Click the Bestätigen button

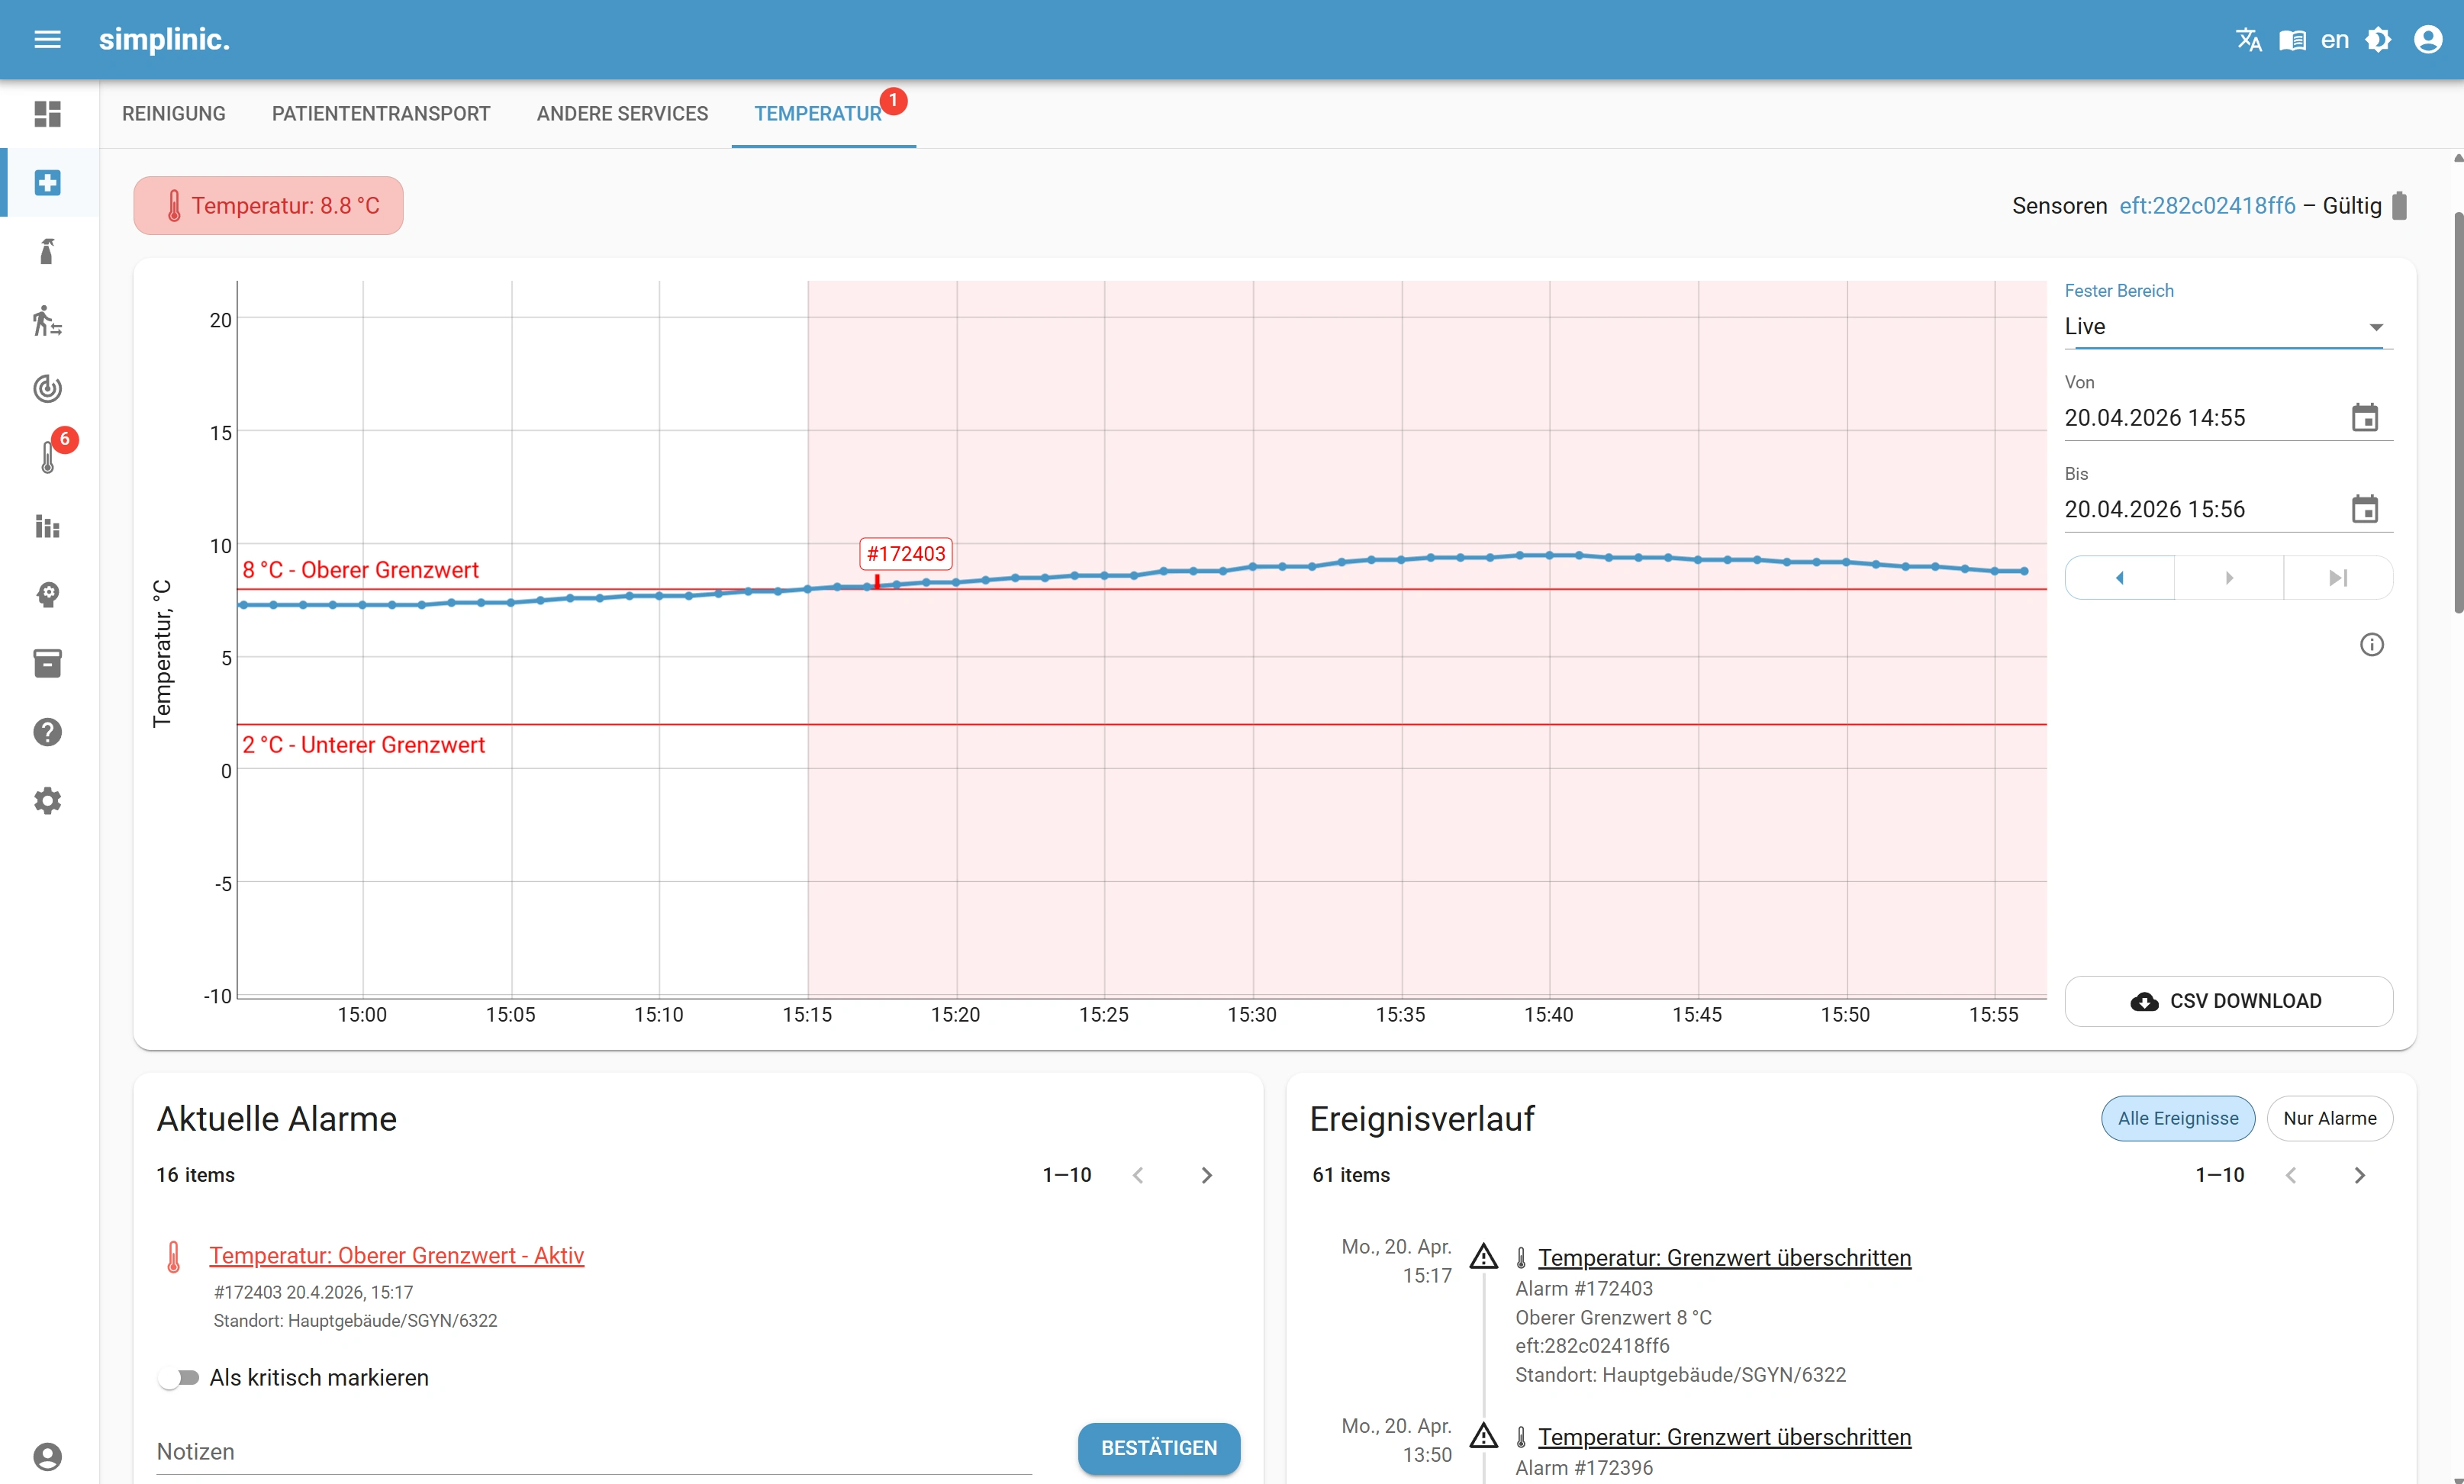point(1158,1447)
